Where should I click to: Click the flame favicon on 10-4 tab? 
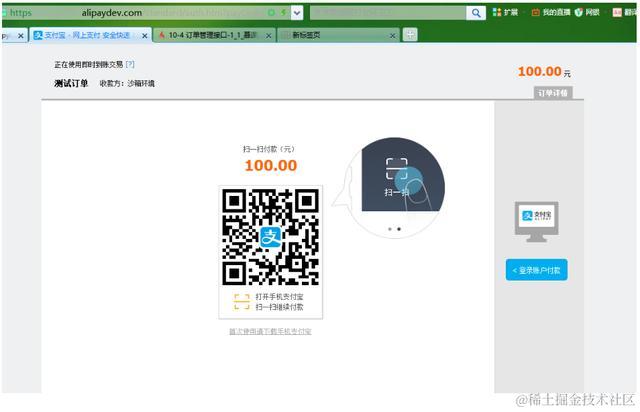point(162,36)
